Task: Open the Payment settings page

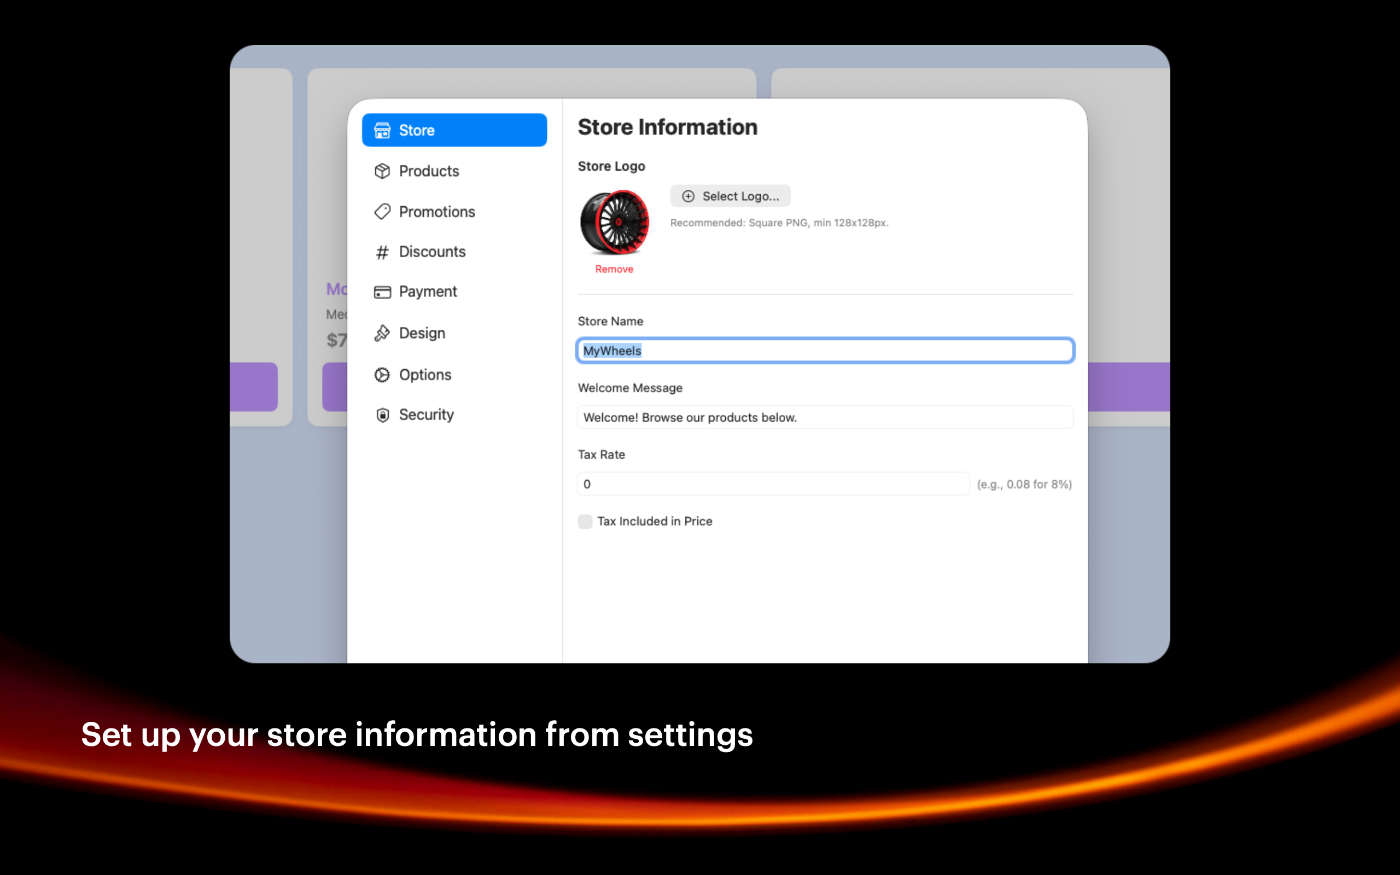Action: click(x=428, y=292)
